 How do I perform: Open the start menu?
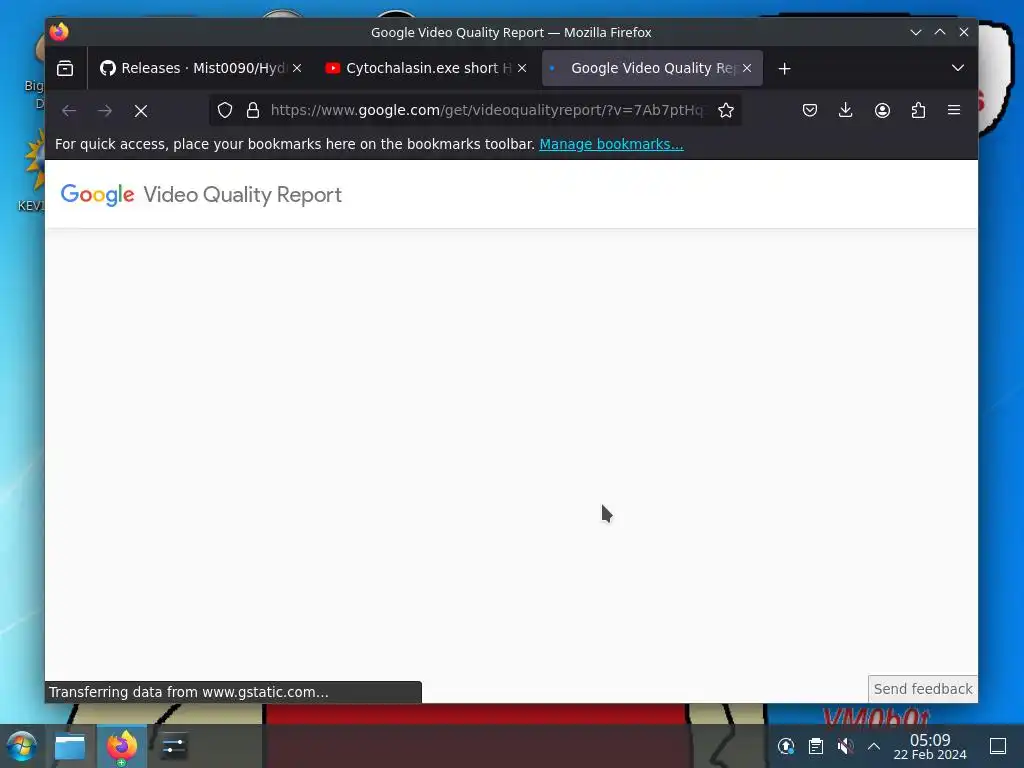[x=21, y=746]
